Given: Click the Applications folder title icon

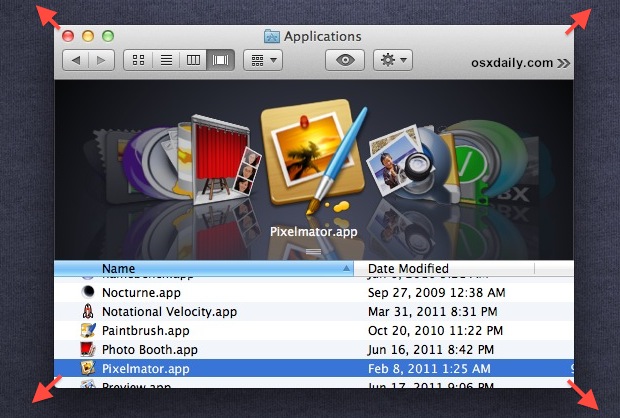Looking at the screenshot, I should pos(272,36).
